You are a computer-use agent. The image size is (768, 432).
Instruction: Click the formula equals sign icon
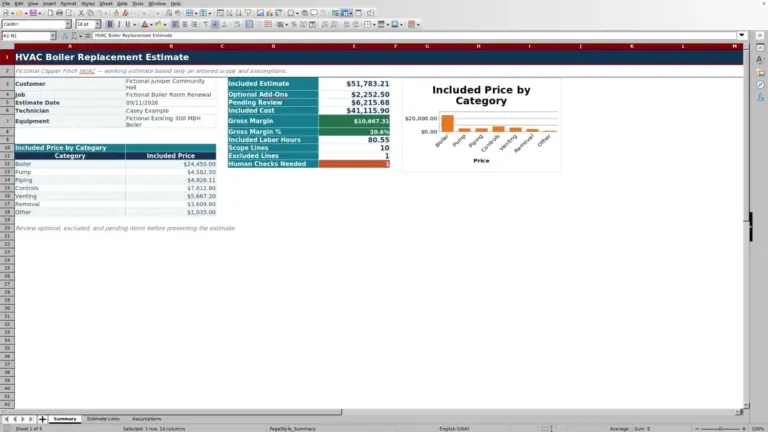[88, 35]
